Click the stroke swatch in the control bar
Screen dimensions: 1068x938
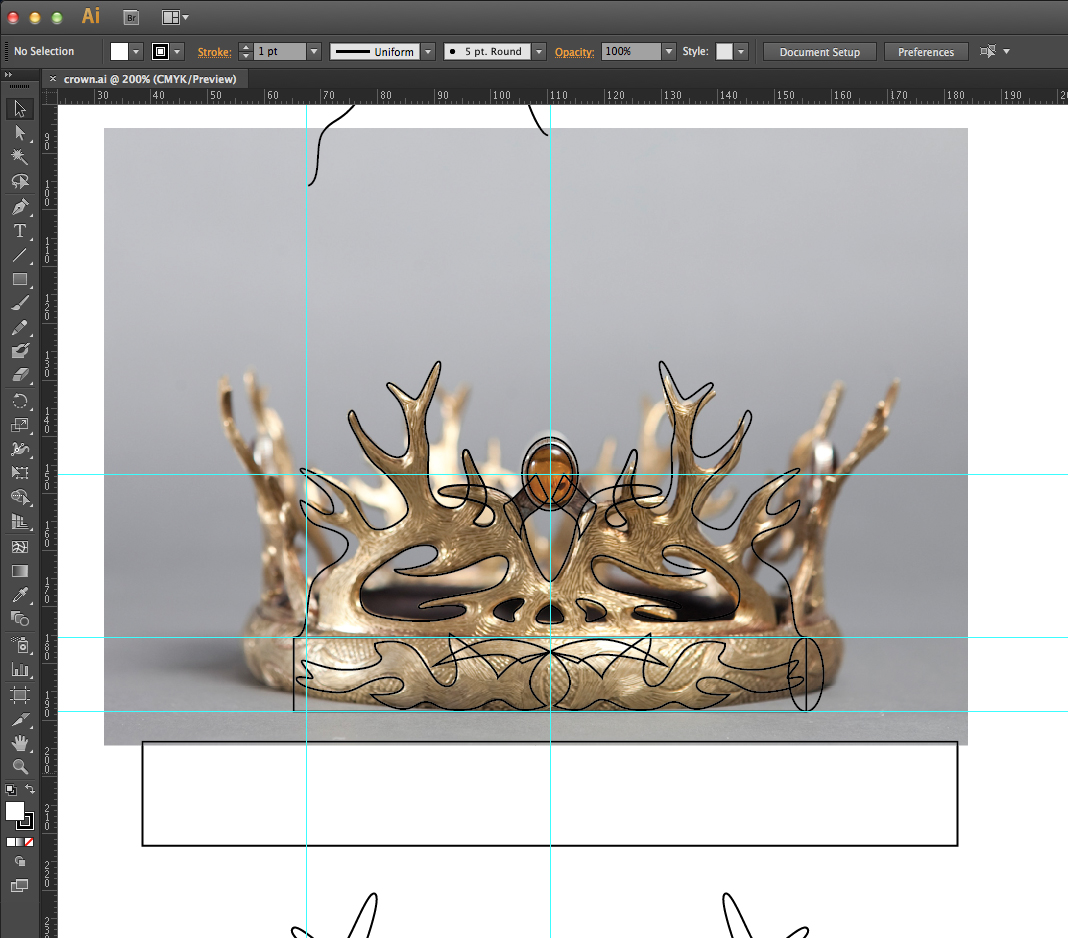[x=160, y=52]
